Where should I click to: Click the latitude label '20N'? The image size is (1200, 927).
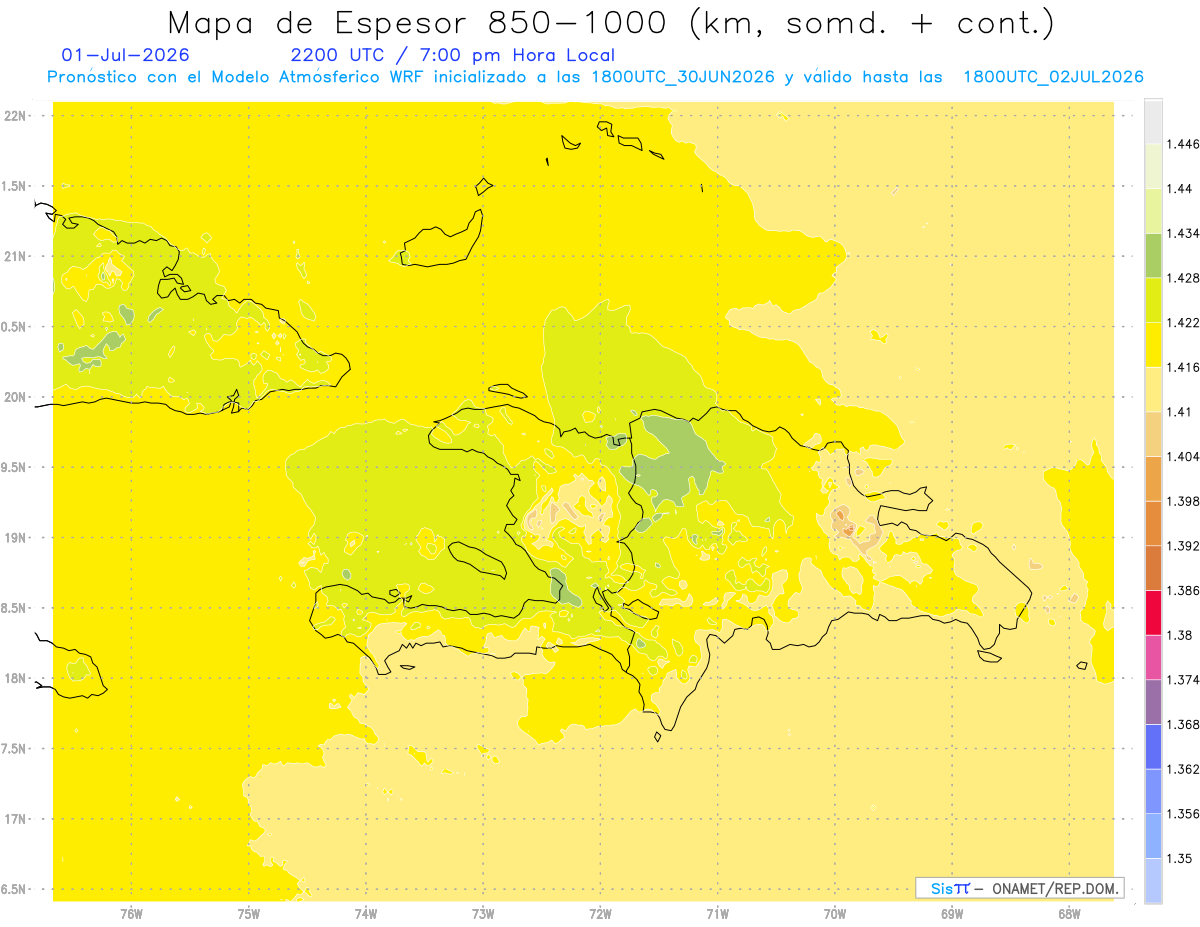click(16, 397)
